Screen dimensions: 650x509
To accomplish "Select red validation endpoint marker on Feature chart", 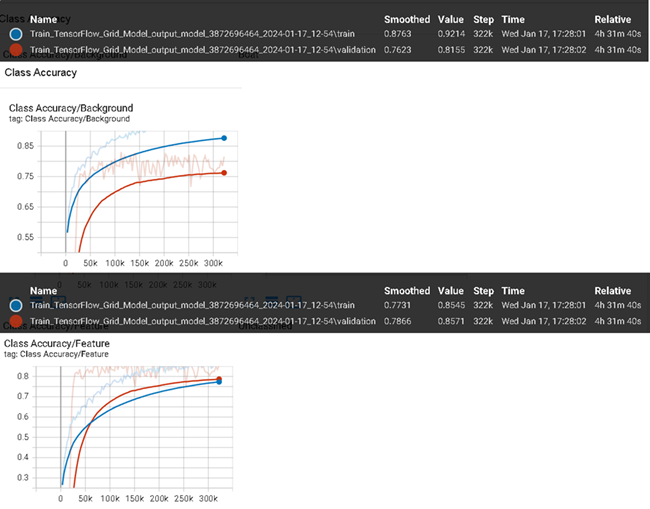I will click(x=219, y=379).
